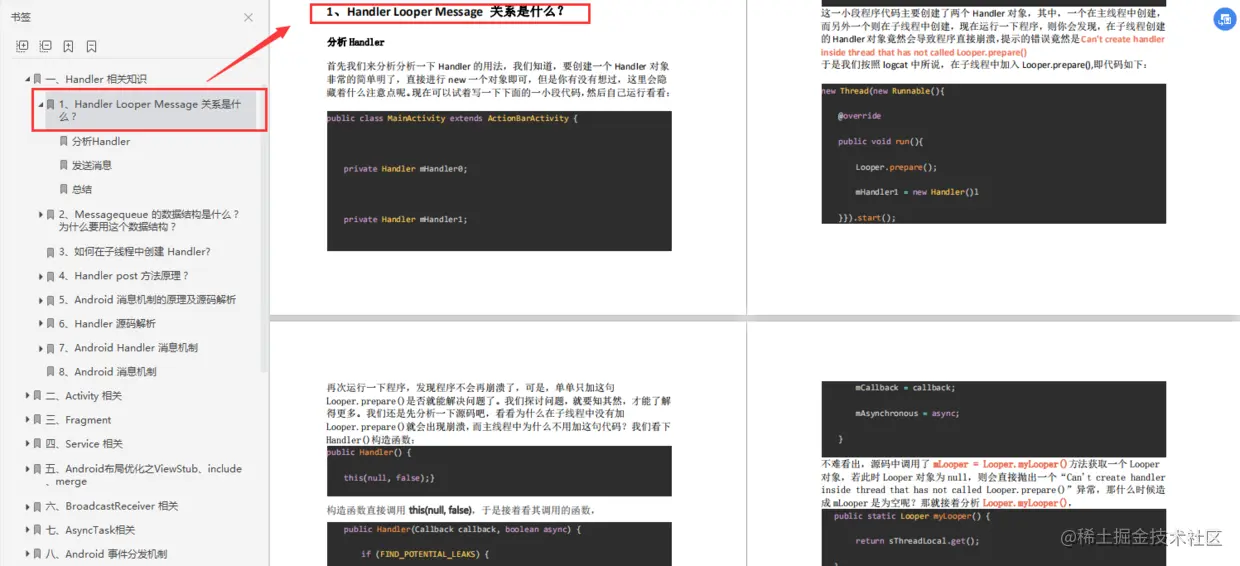Viewport: 1240px width, 566px height.
Task: Select chapter 六、BroadcastReceiver 相关
Action: click(x=112, y=506)
